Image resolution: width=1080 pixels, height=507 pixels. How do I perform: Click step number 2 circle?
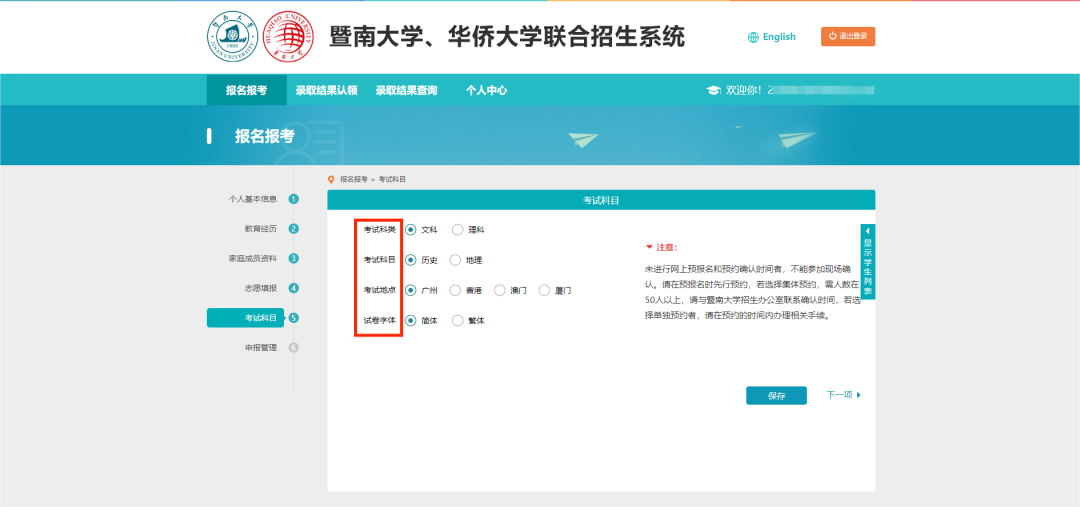(x=294, y=229)
